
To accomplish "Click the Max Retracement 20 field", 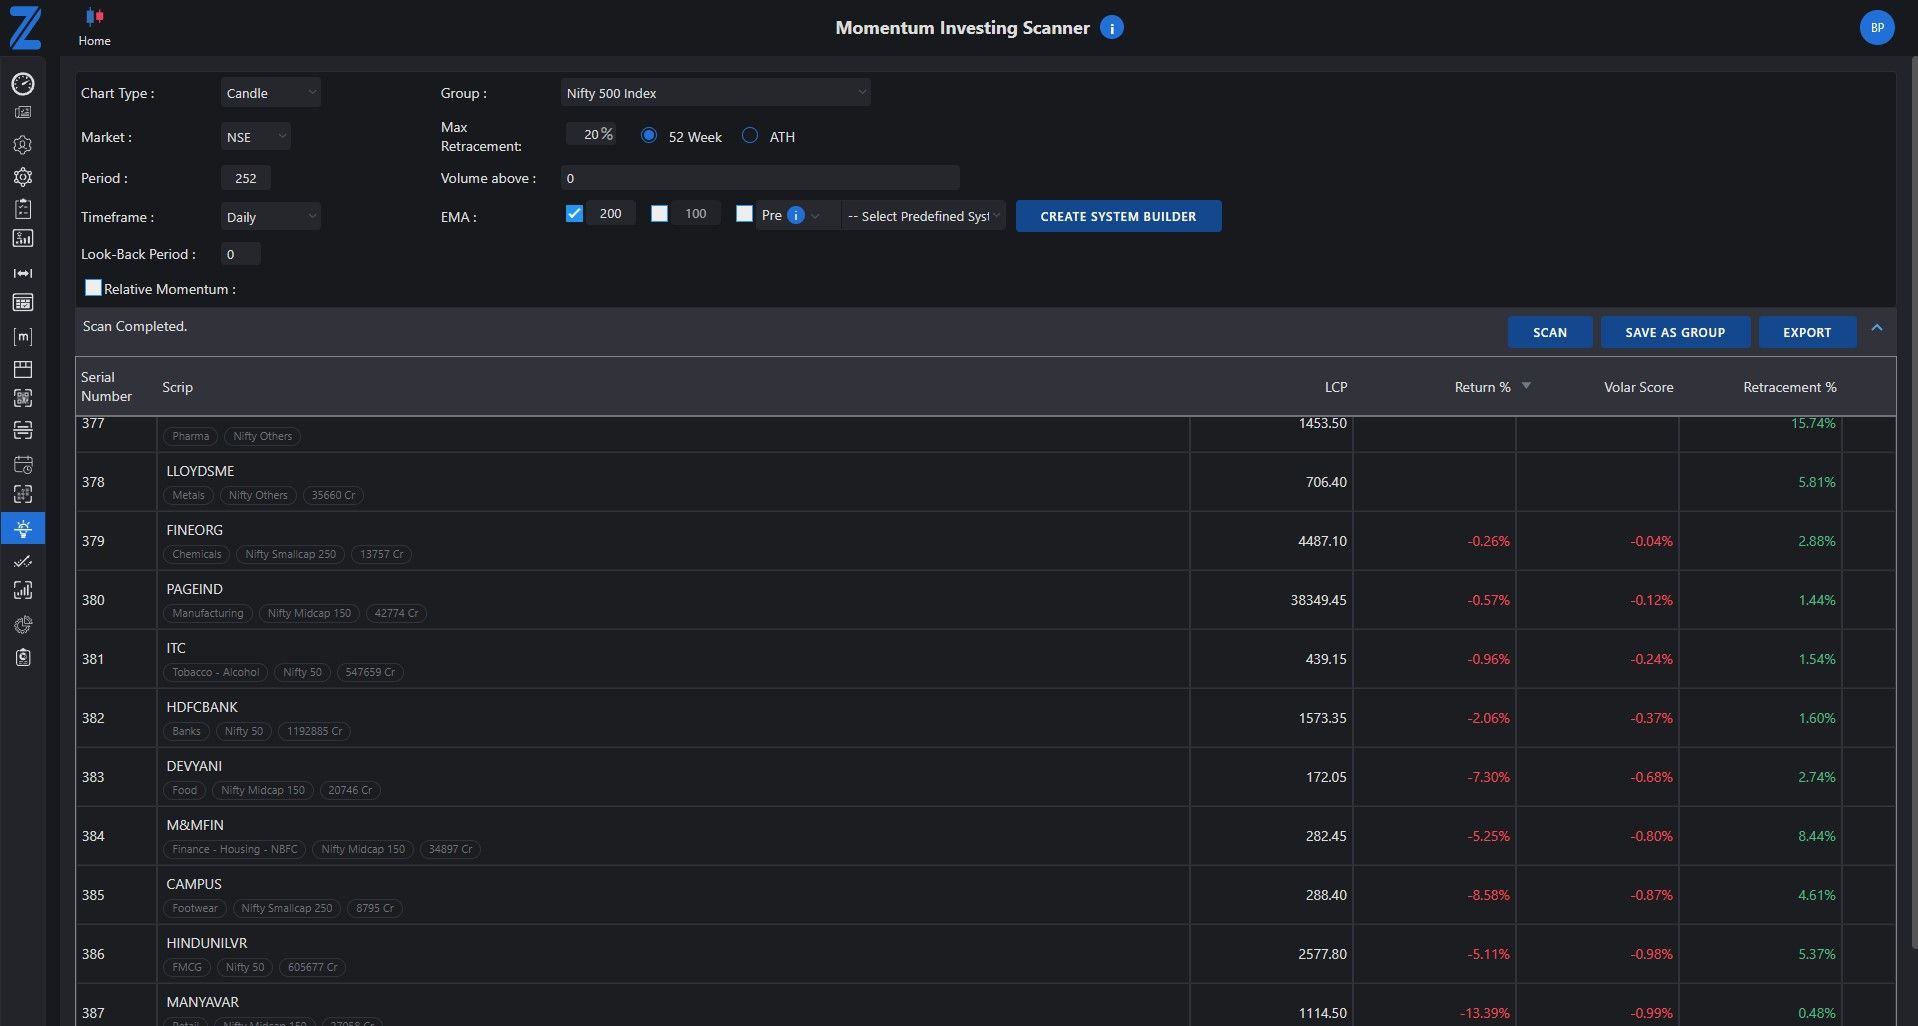I will (x=591, y=134).
